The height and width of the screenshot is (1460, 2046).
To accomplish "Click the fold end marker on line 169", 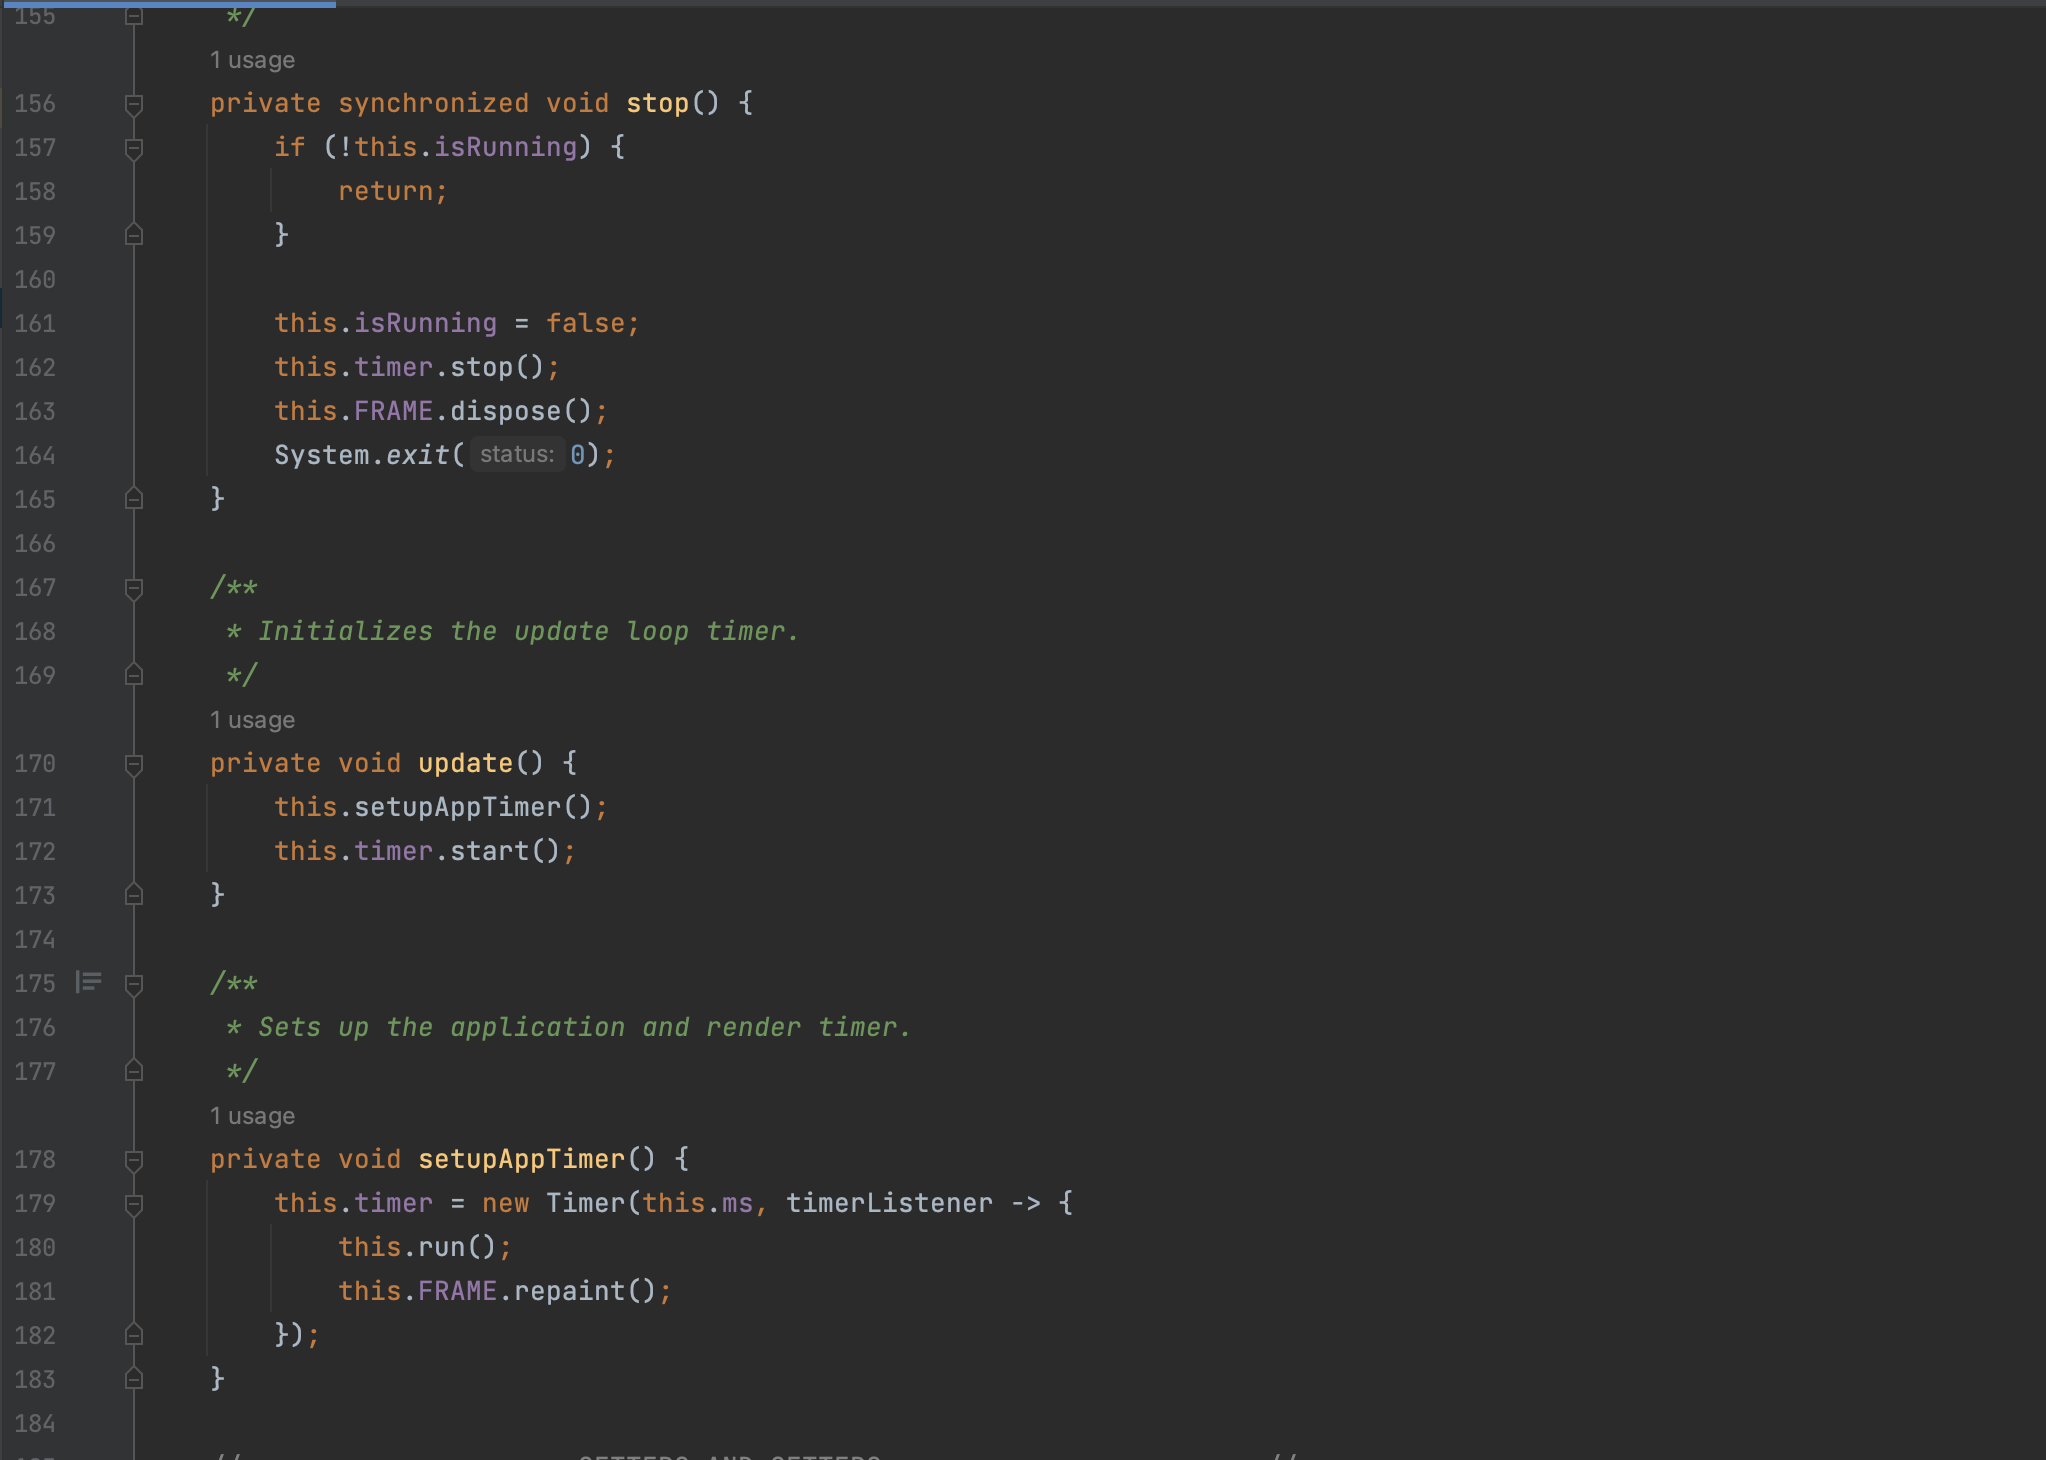I will point(133,675).
